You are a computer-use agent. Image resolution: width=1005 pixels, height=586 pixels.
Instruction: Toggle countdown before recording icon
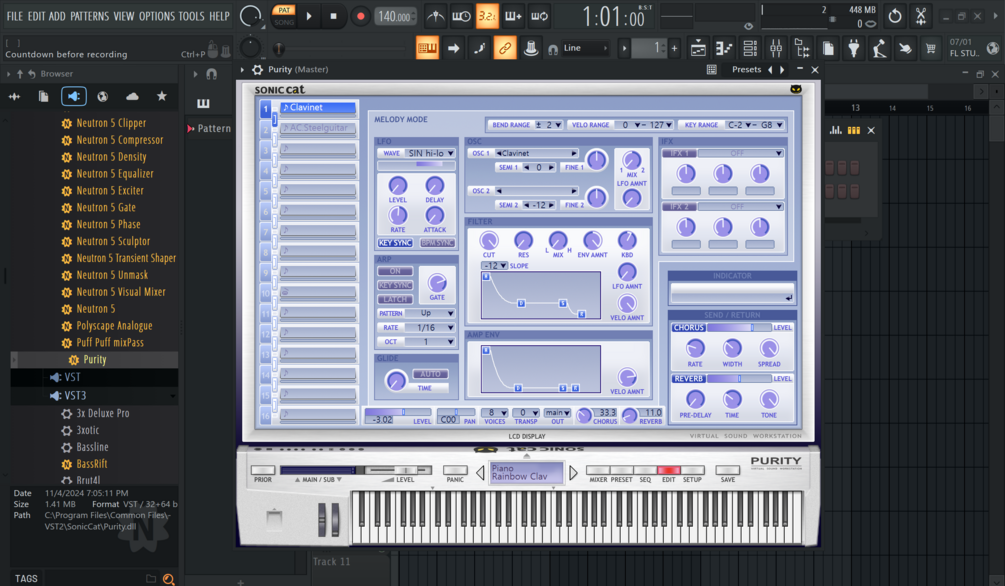pyautogui.click(x=487, y=17)
